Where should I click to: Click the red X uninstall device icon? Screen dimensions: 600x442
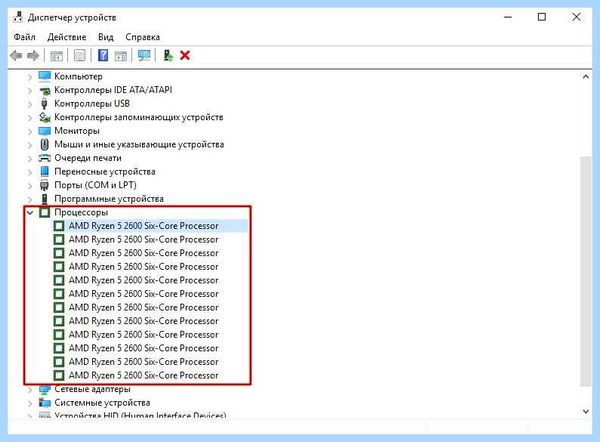click(x=185, y=56)
